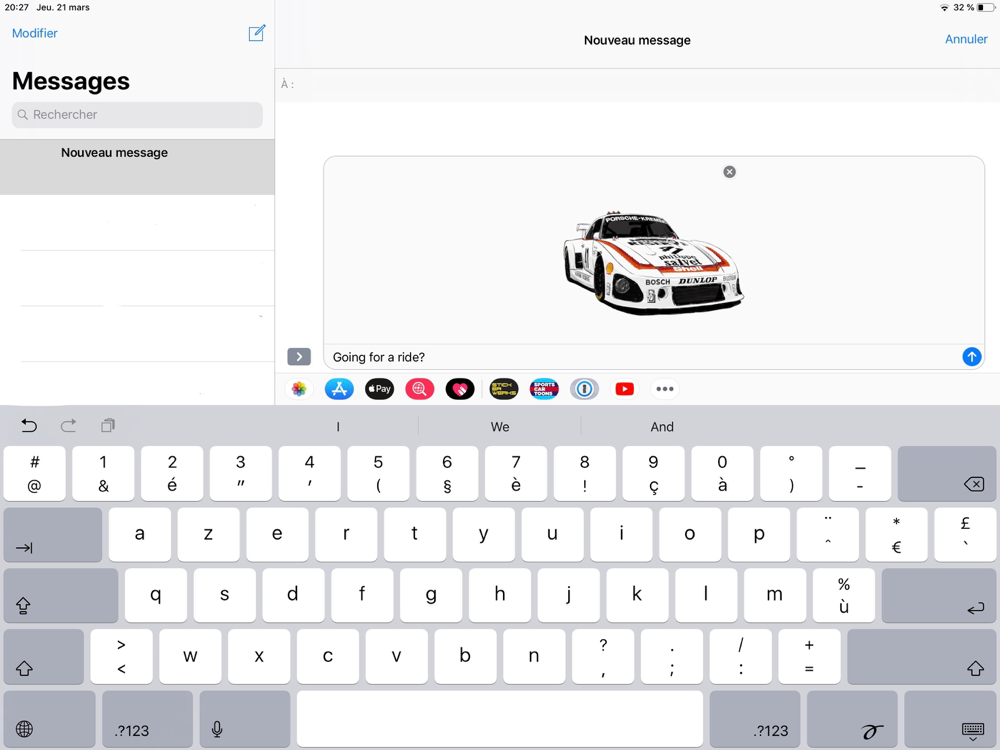Switch to the left .?123 symbols keyboard
The height and width of the screenshot is (750, 1000).
pos(147,719)
